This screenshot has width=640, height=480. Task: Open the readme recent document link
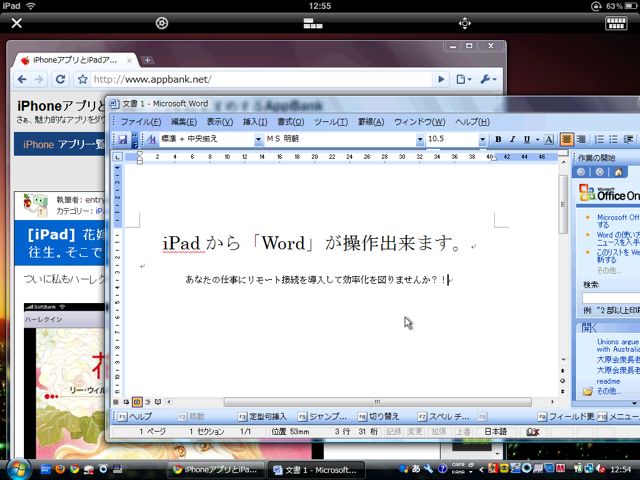click(608, 381)
